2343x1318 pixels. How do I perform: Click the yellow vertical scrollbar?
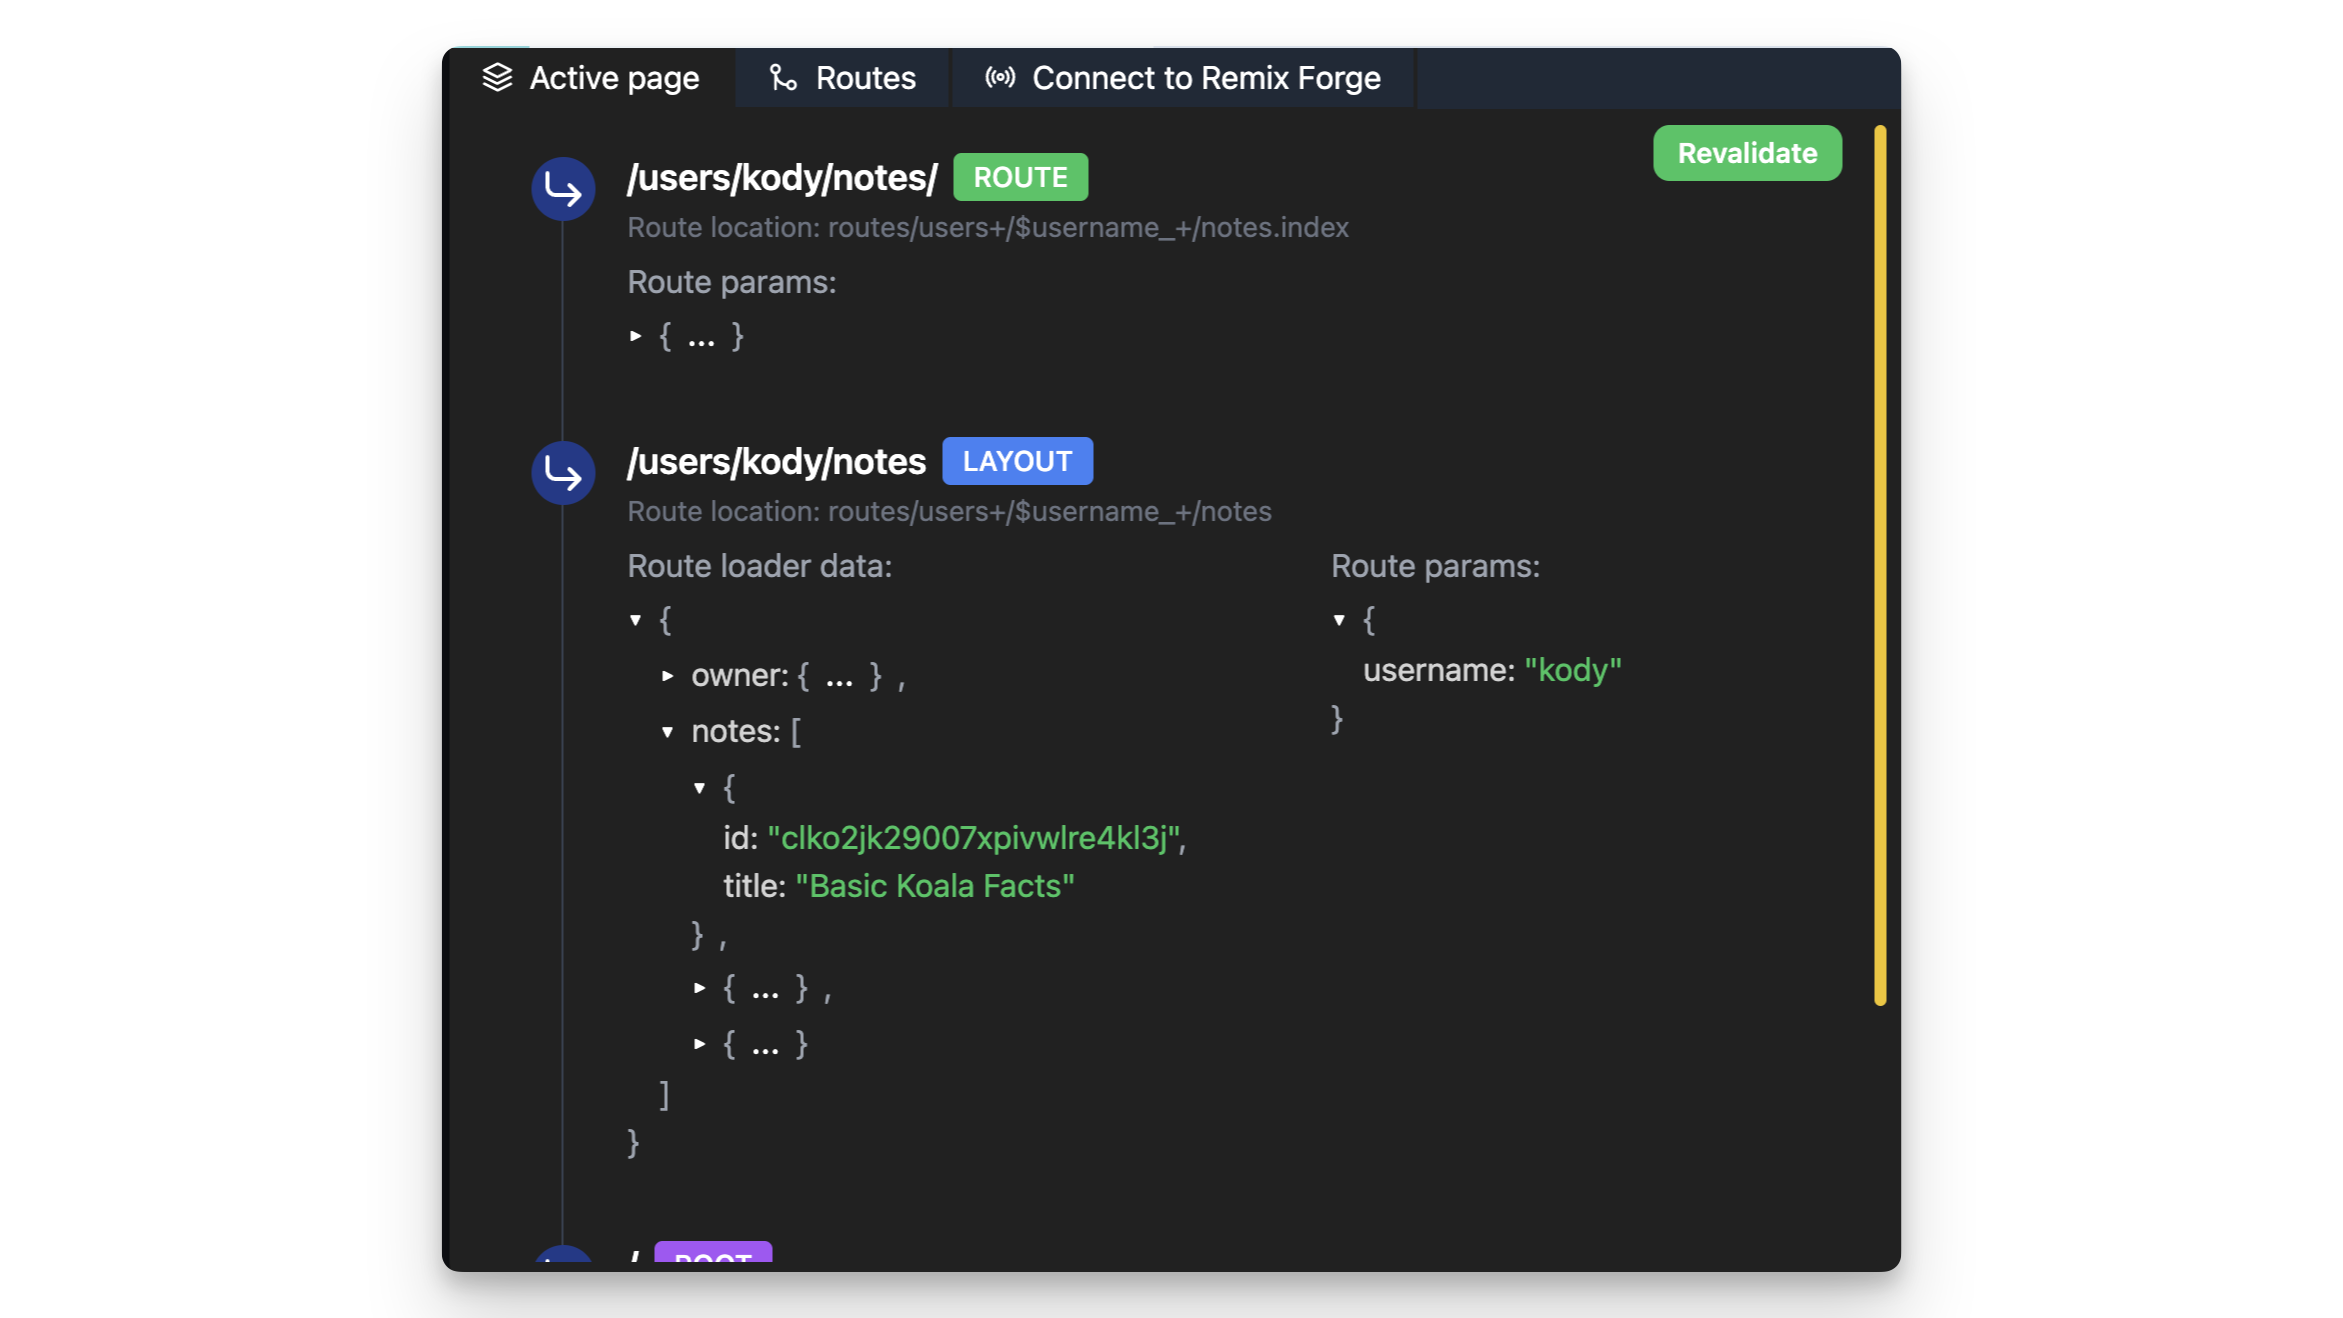(x=1879, y=565)
